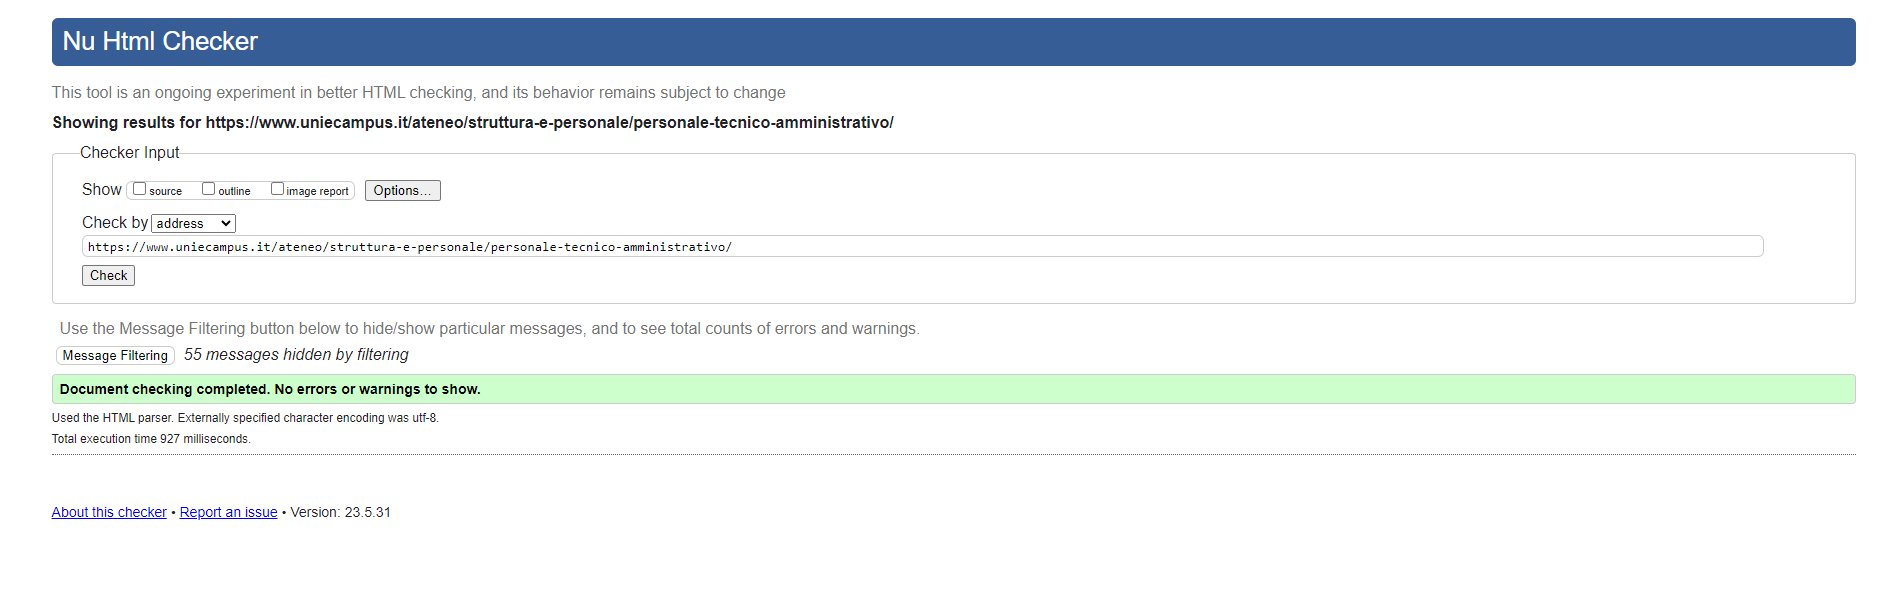Viewport: 1900px width, 600px height.
Task: Click the Total execution time line
Action: [x=151, y=439]
